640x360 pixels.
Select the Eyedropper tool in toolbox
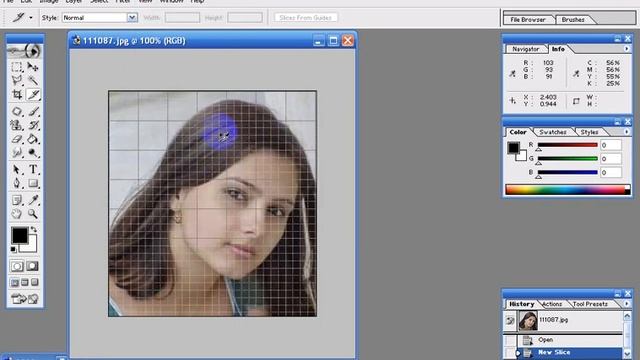pyautogui.click(x=33, y=200)
